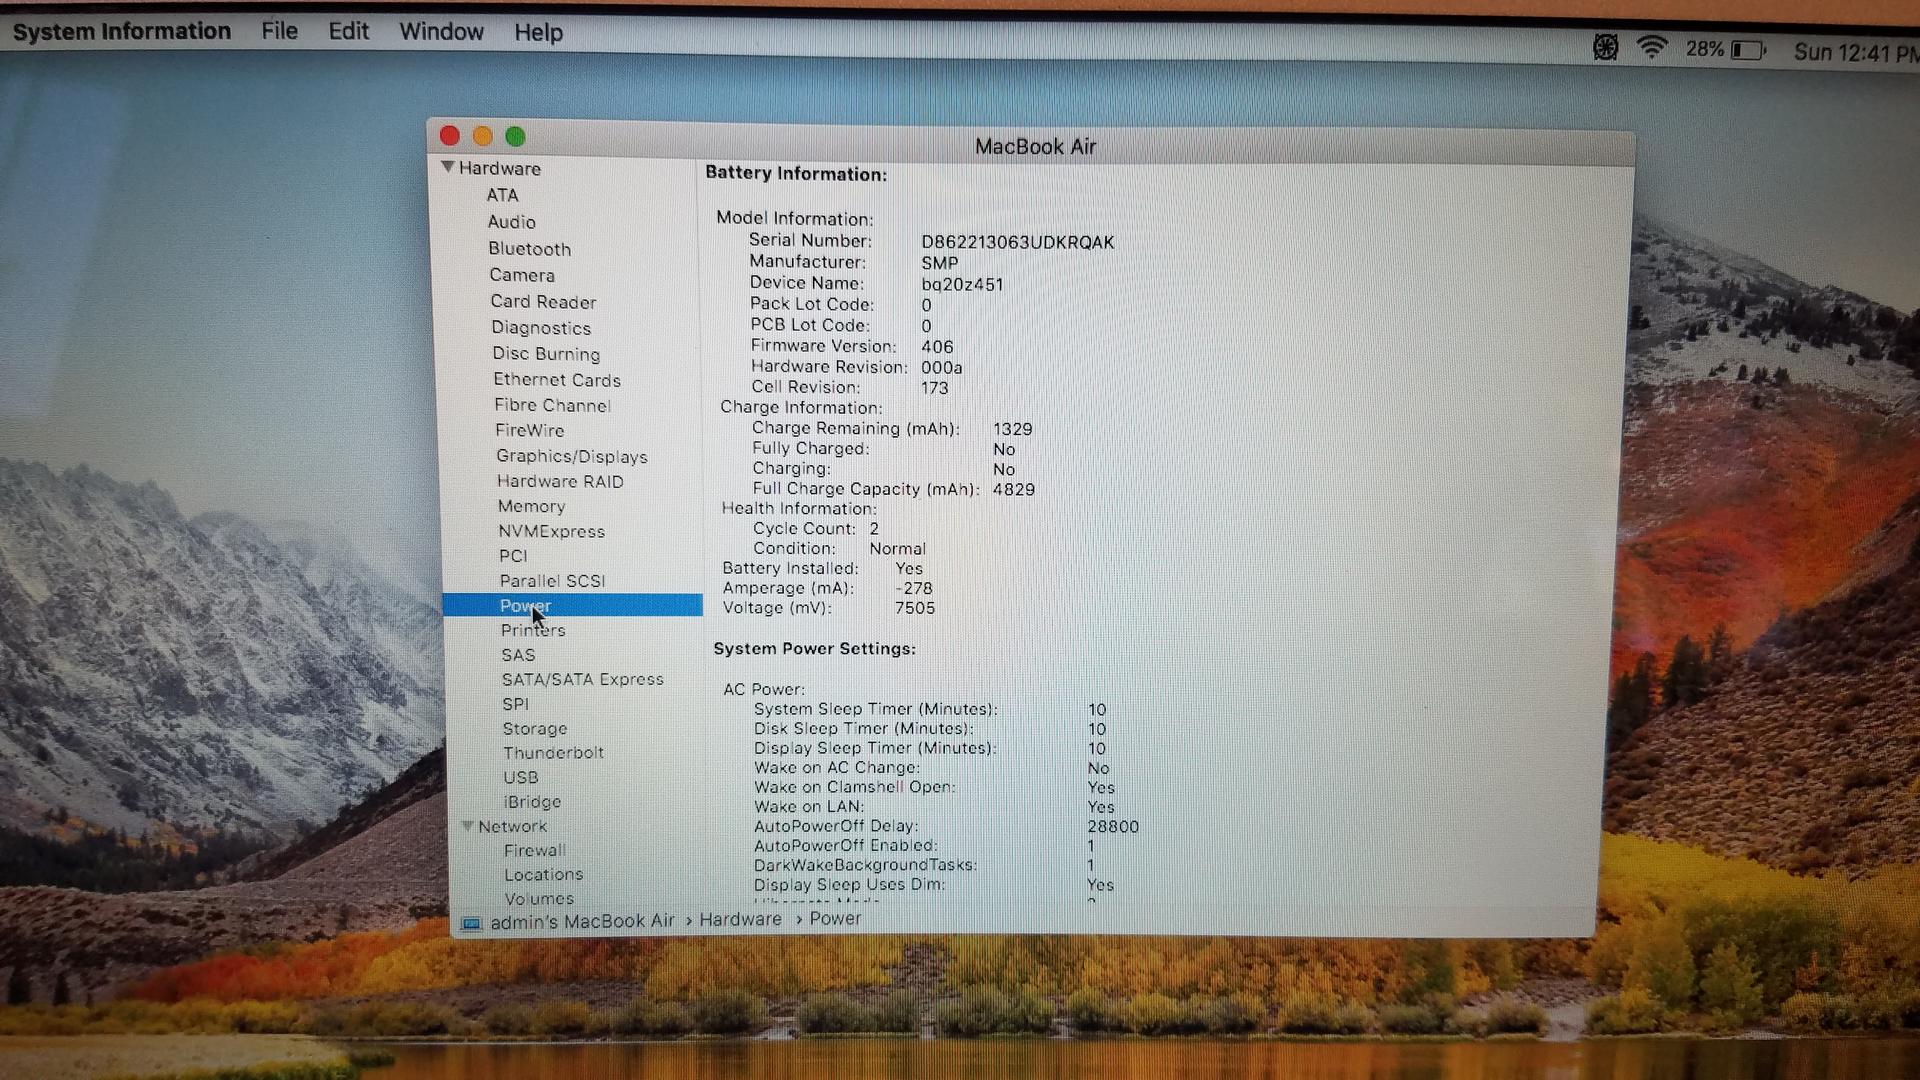Select Thunderbolt in the sidebar

tap(553, 753)
